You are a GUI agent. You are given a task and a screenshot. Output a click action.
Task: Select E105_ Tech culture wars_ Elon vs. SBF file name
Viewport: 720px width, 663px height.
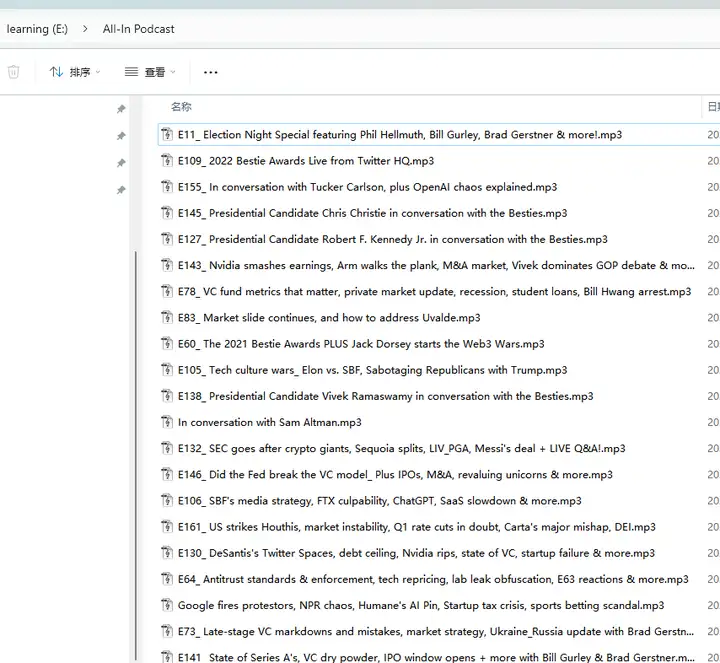[x=372, y=370]
